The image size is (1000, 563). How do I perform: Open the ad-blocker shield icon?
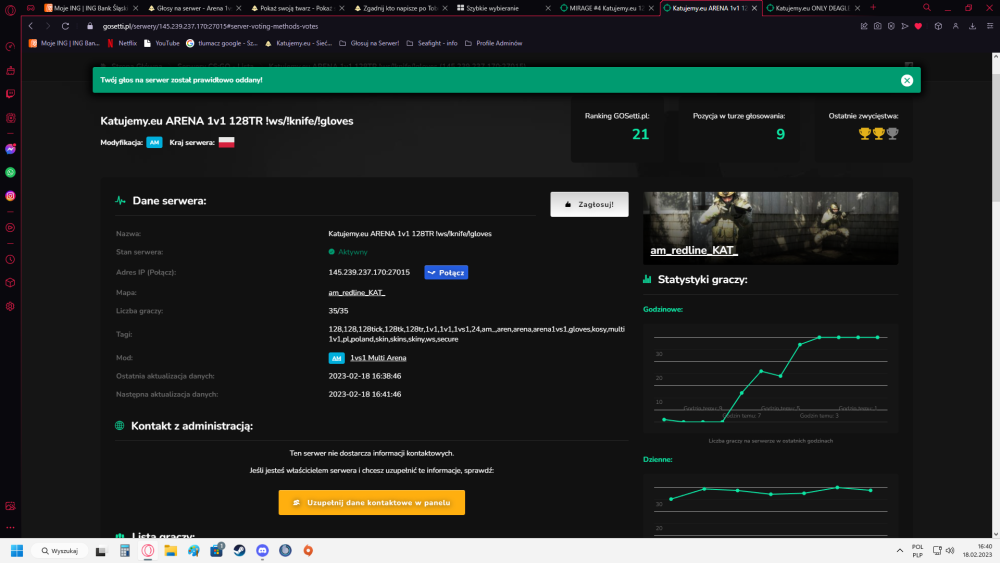tap(891, 26)
